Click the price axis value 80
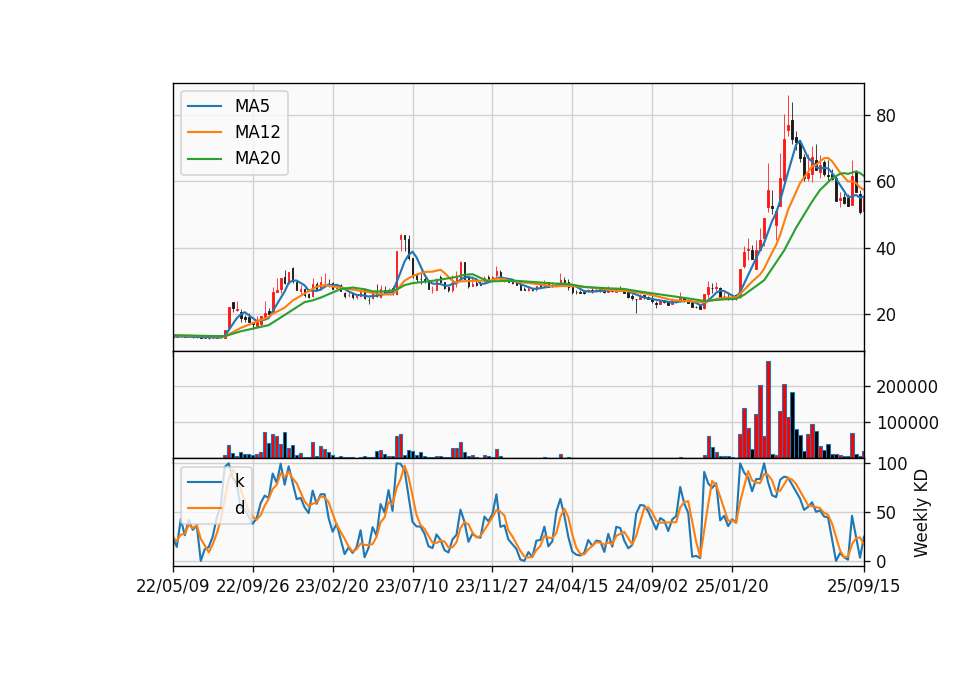The height and width of the screenshot is (690, 960). click(x=885, y=116)
